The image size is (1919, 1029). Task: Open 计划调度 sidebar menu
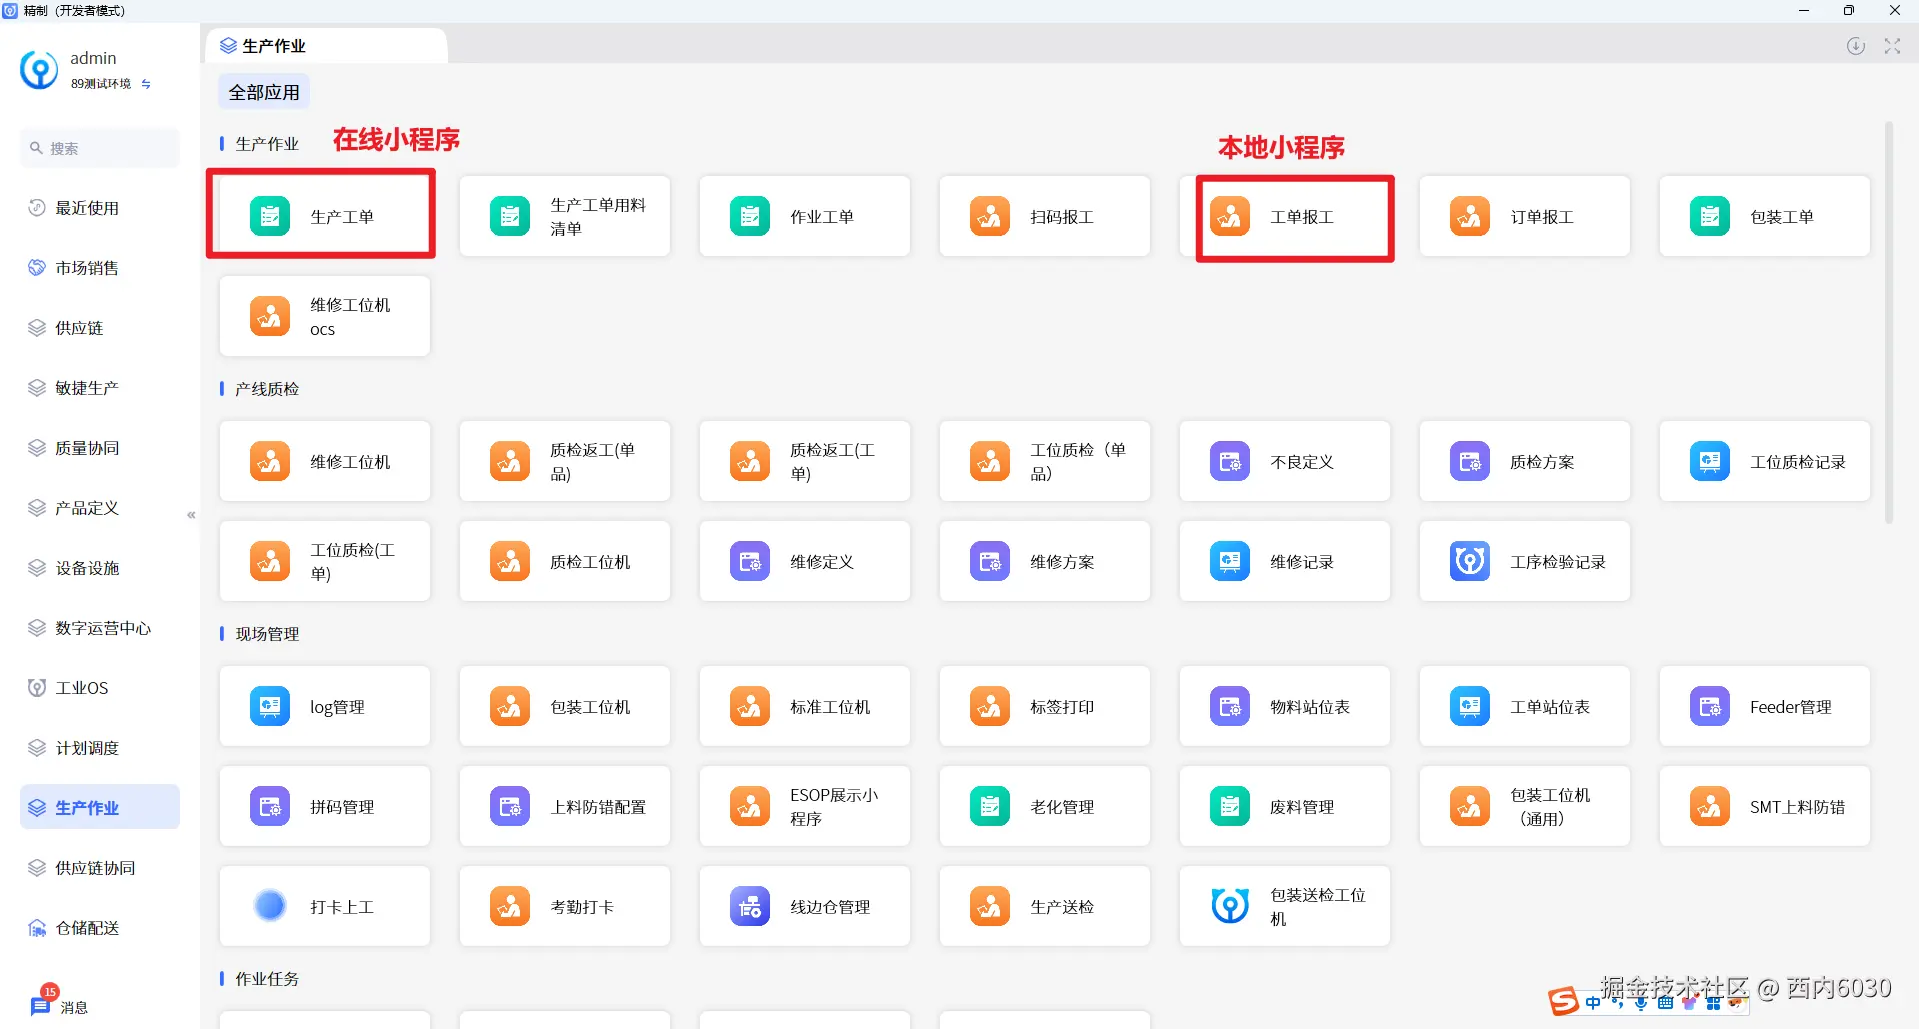pos(100,748)
